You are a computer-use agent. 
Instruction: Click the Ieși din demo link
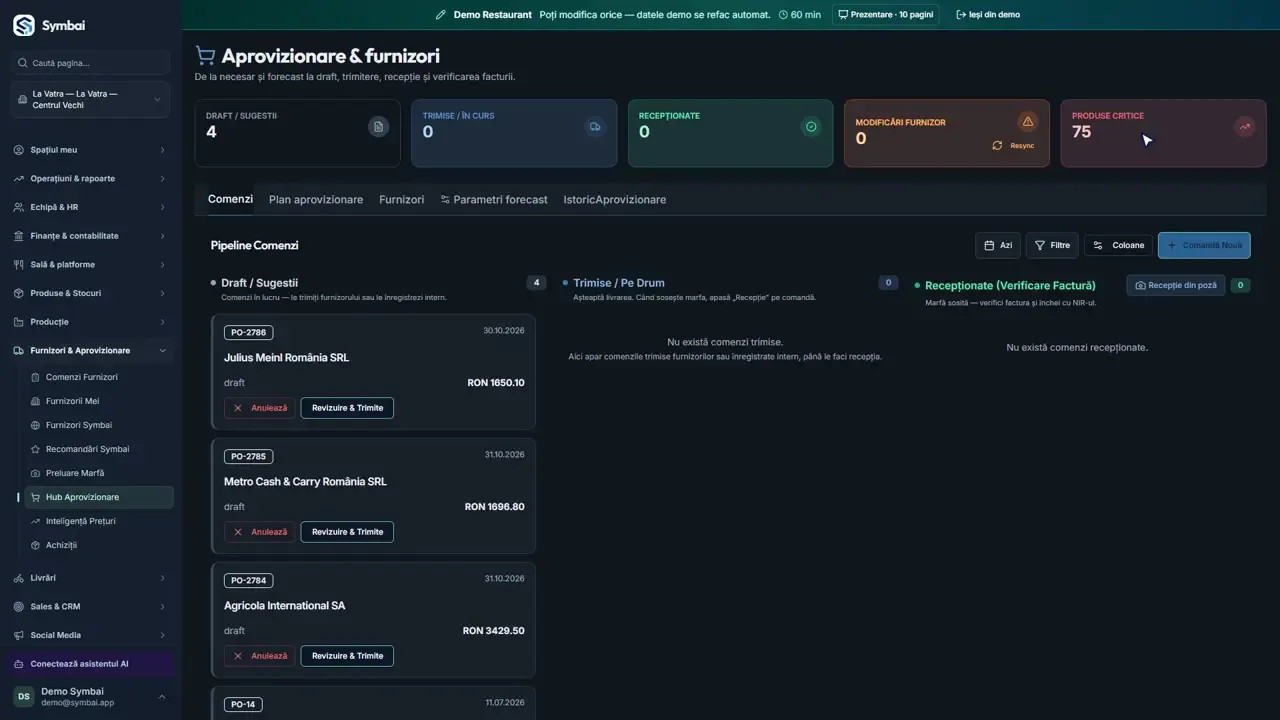pyautogui.click(x=988, y=15)
